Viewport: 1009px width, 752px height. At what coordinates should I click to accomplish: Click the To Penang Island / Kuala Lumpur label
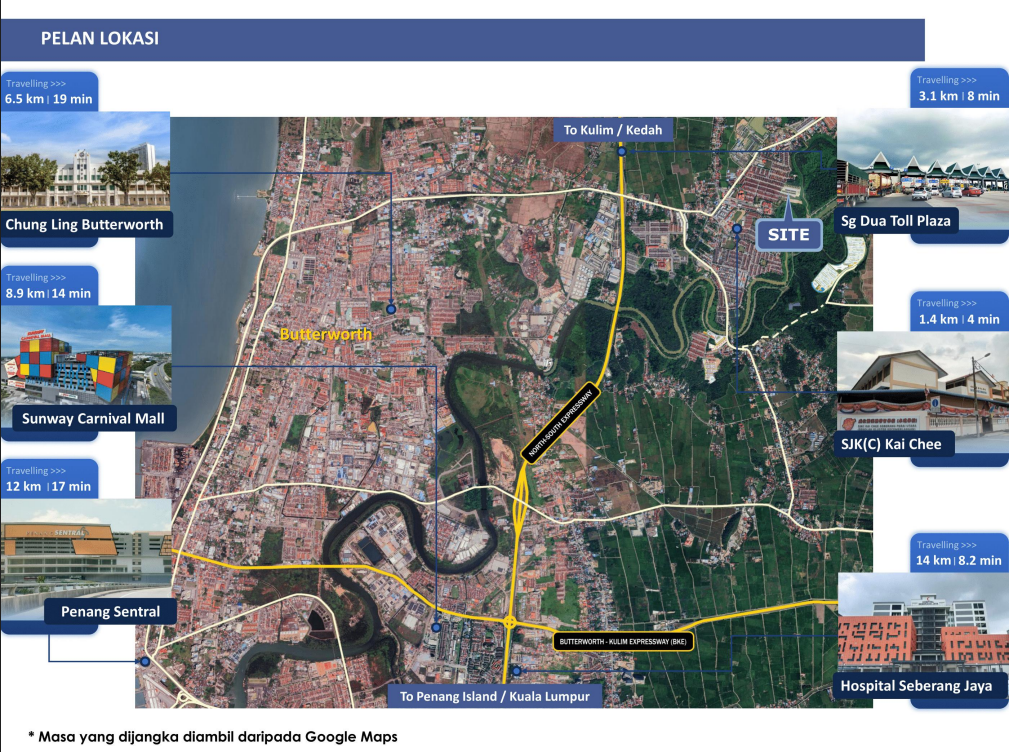[x=495, y=696]
